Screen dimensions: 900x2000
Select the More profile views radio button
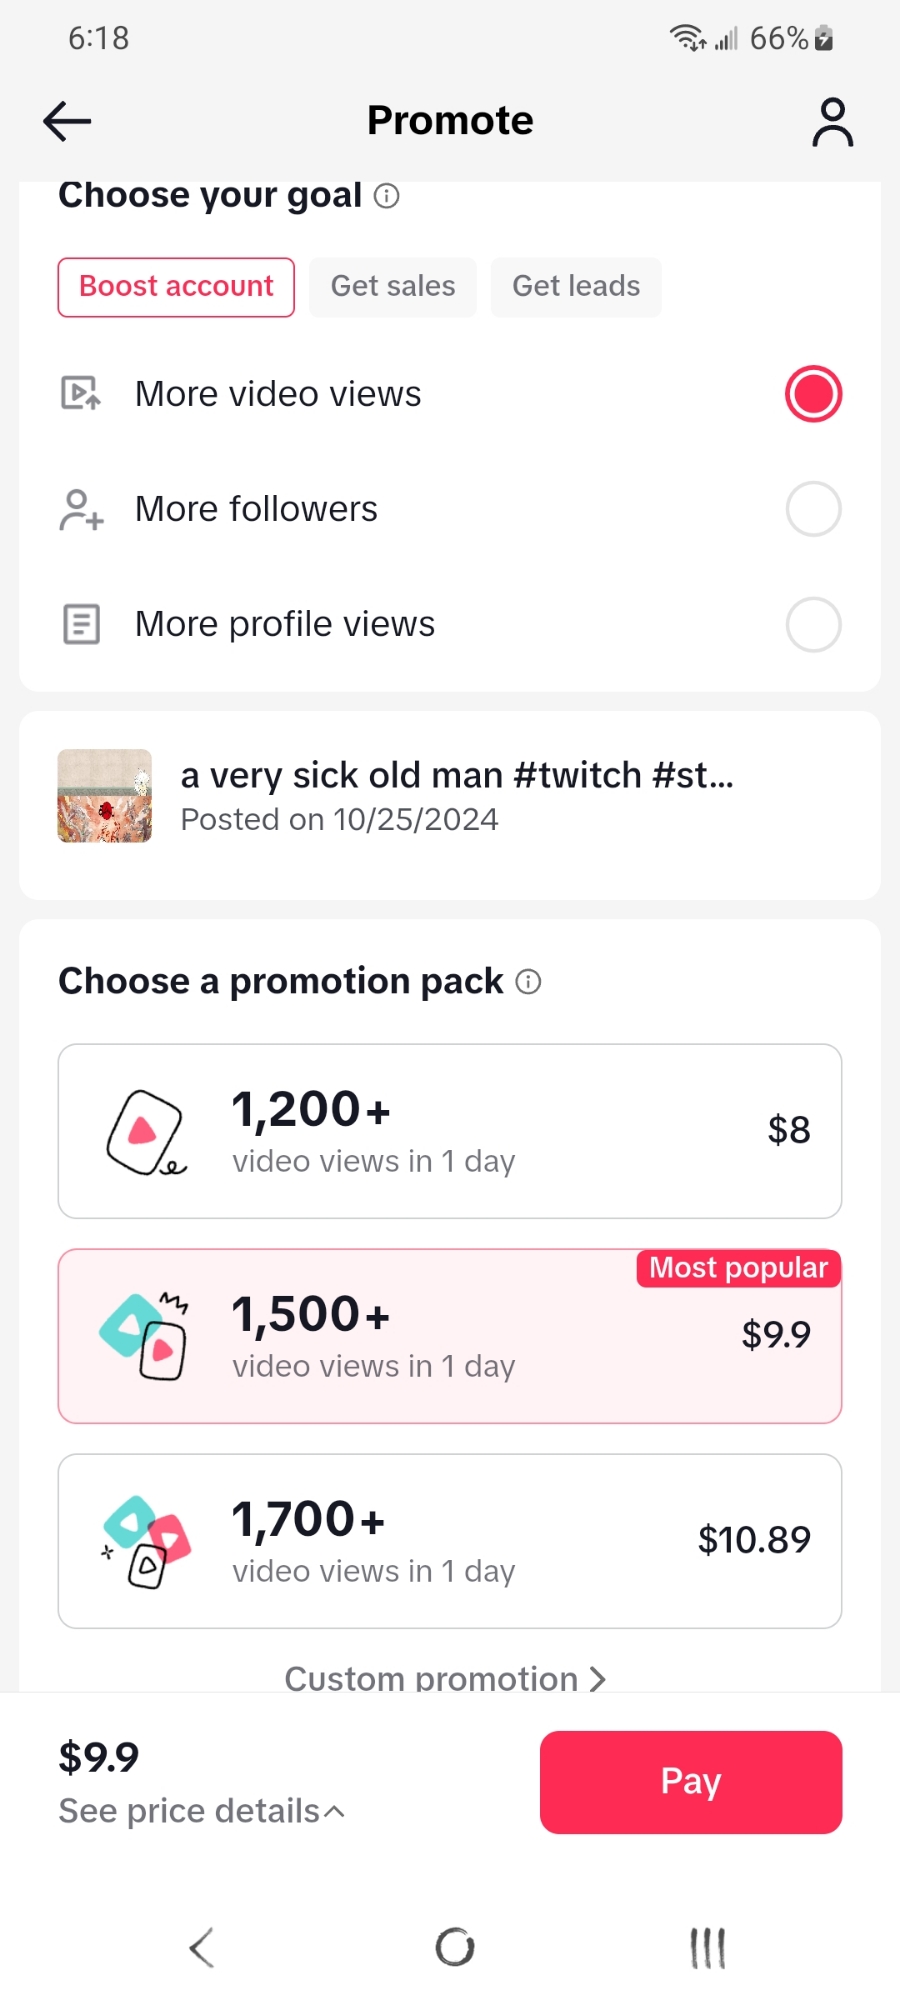[x=813, y=624]
